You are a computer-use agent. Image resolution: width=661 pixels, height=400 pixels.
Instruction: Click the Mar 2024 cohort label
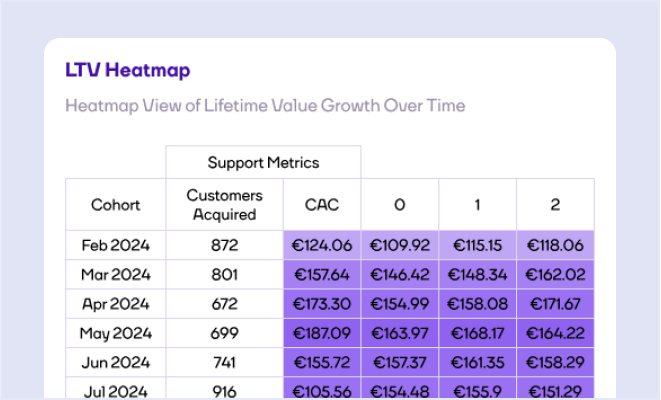pos(115,273)
